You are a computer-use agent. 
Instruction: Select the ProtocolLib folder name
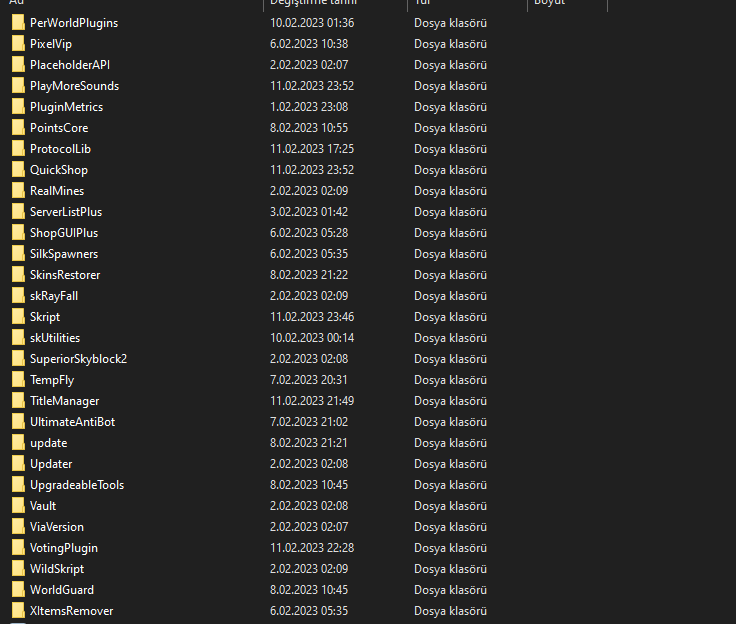(x=61, y=149)
